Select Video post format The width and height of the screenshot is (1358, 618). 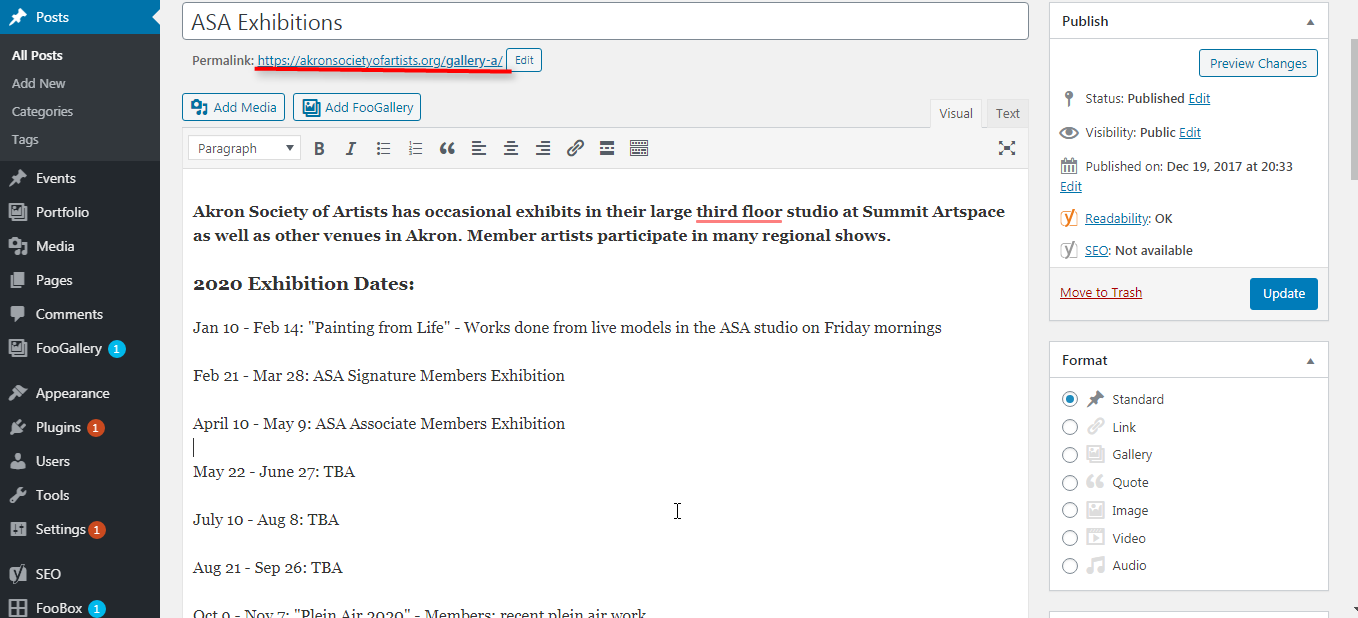click(1070, 538)
